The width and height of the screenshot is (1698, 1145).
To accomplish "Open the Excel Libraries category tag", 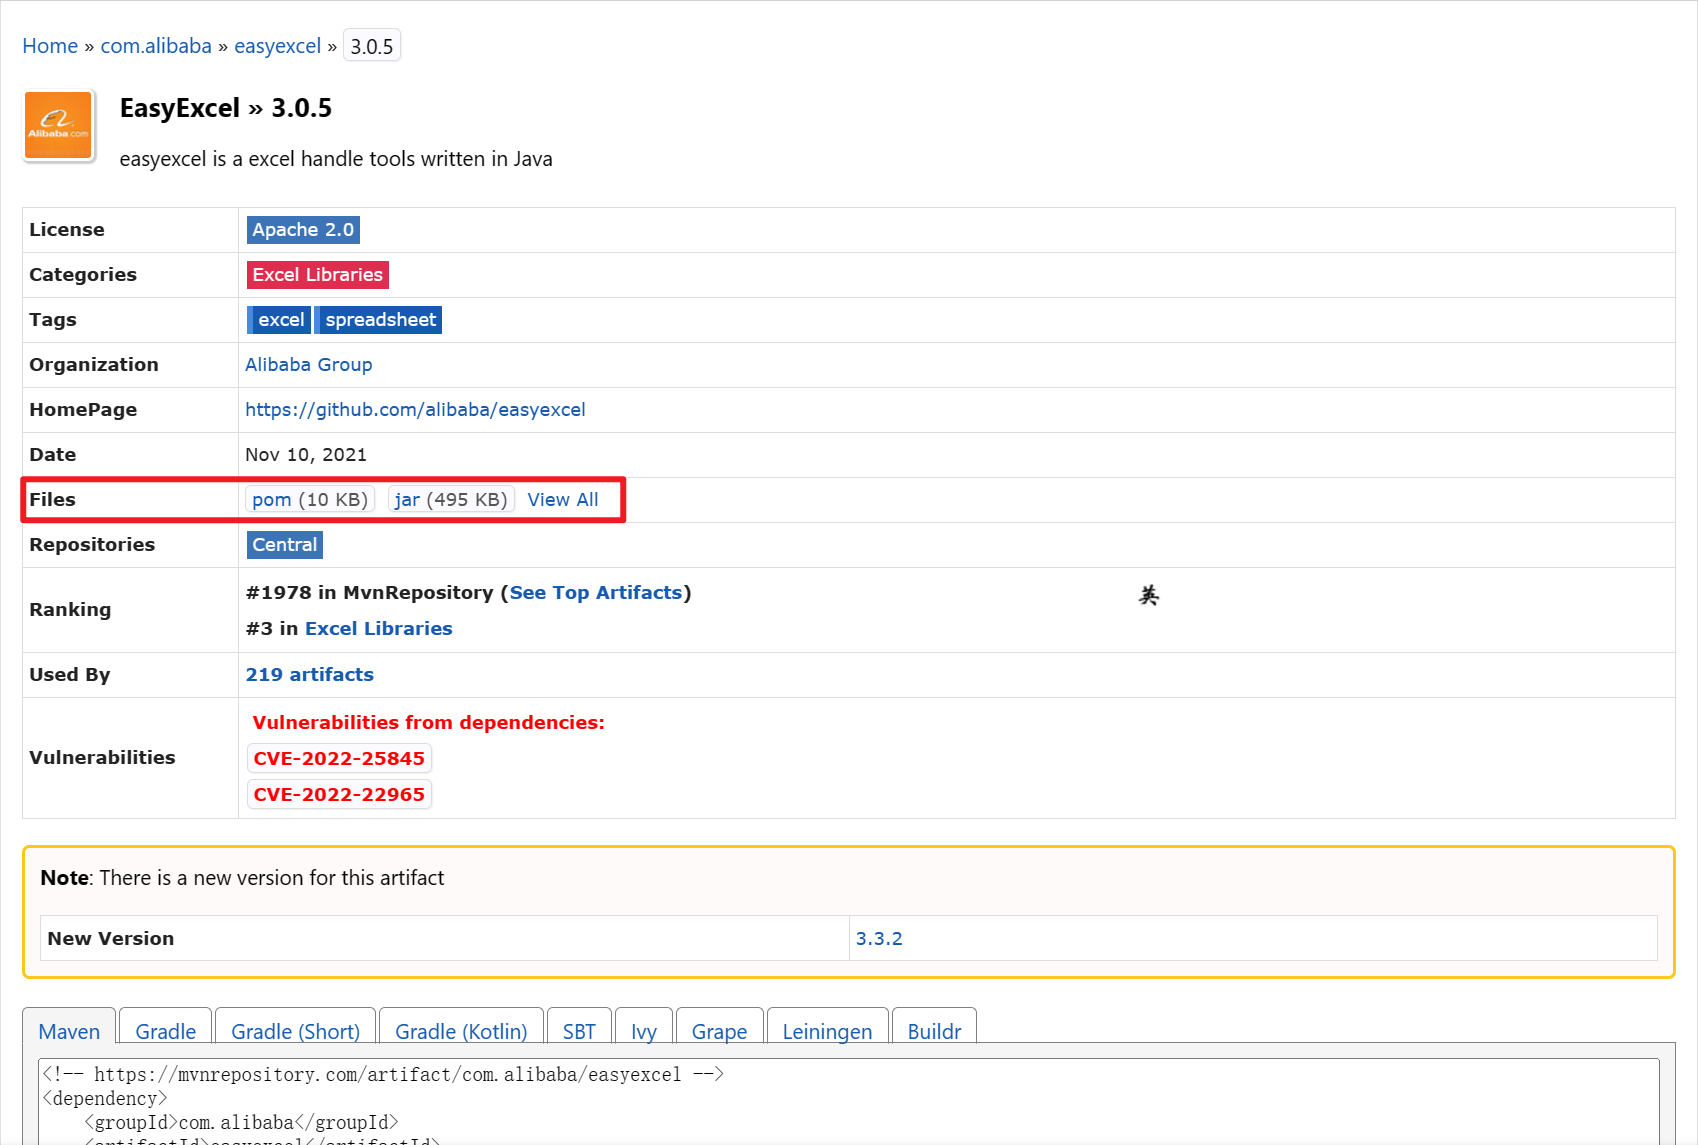I will coord(318,275).
